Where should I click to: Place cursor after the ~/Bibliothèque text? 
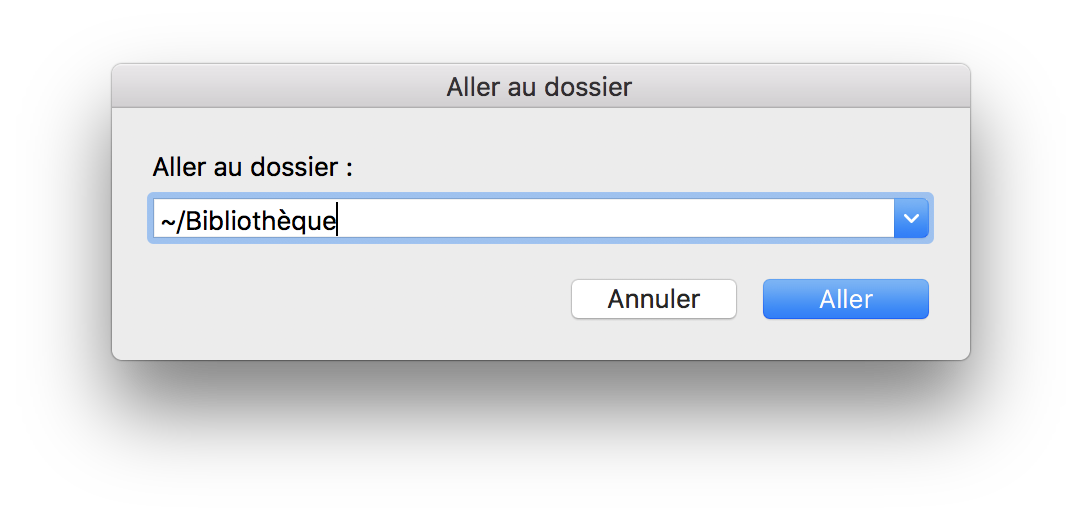click(x=338, y=219)
